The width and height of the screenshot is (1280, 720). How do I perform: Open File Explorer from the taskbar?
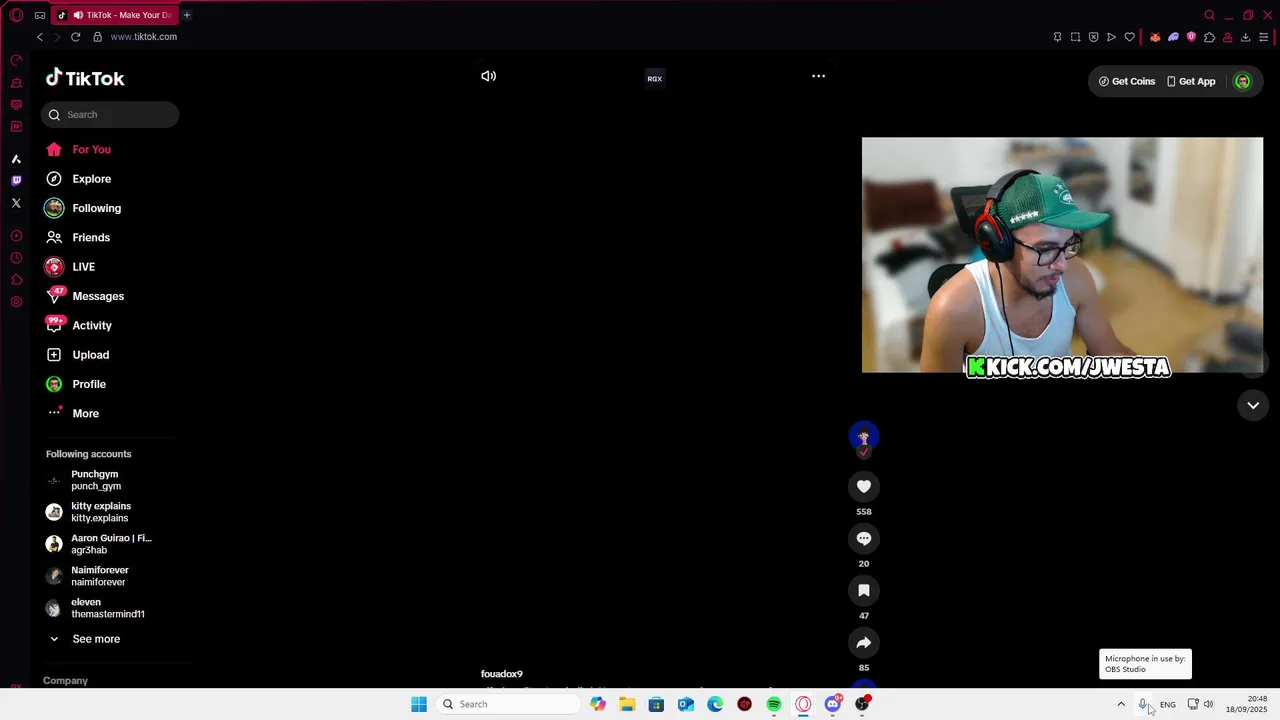click(627, 704)
